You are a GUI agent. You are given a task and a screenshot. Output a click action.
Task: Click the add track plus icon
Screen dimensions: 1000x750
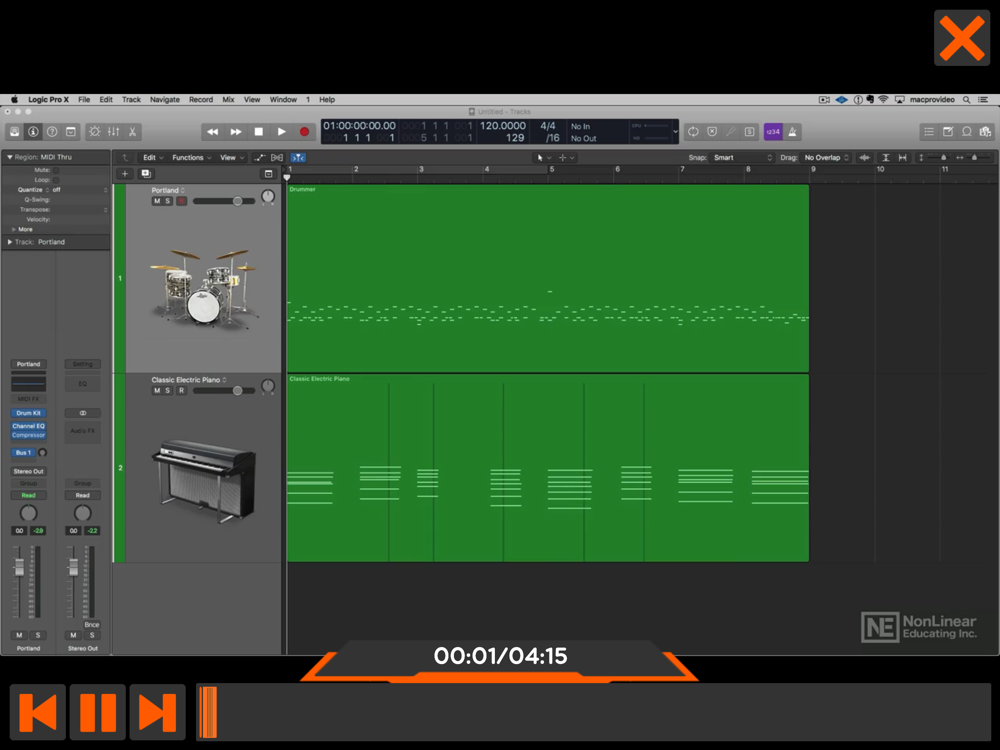tap(125, 173)
